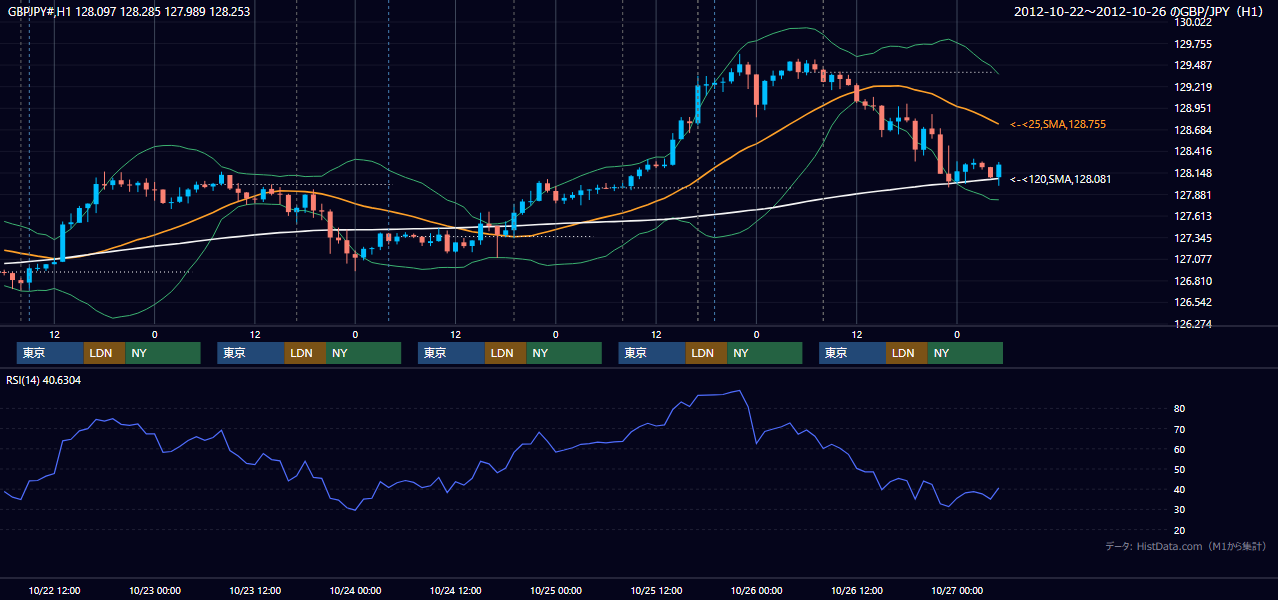
Task: Click the データ: HistData.com credit text
Action: click(1185, 546)
